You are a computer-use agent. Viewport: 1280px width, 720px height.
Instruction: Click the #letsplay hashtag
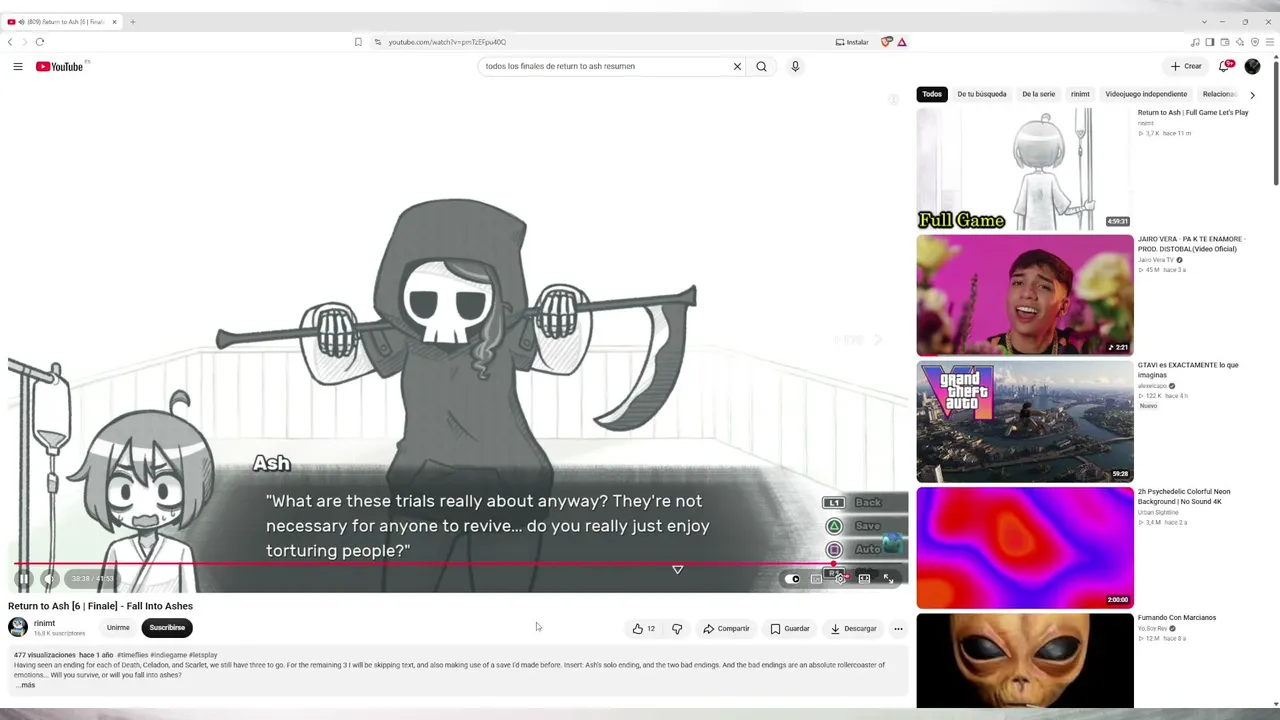point(203,655)
